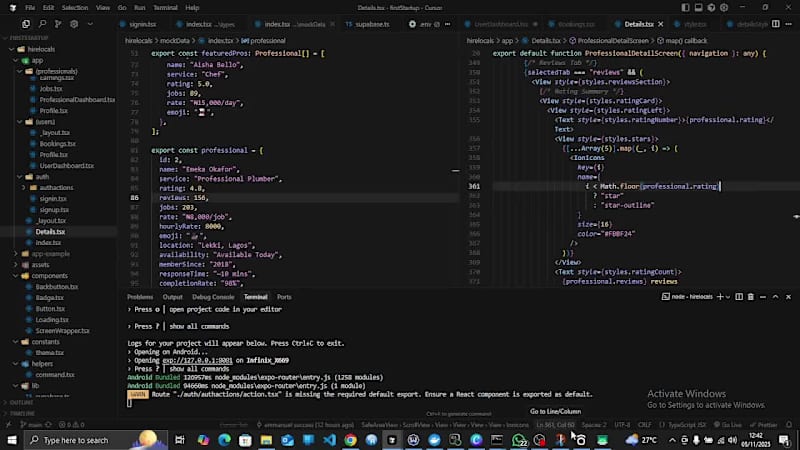The image size is (800, 450).
Task: Maximize panel with up chevron
Action: pos(776,296)
